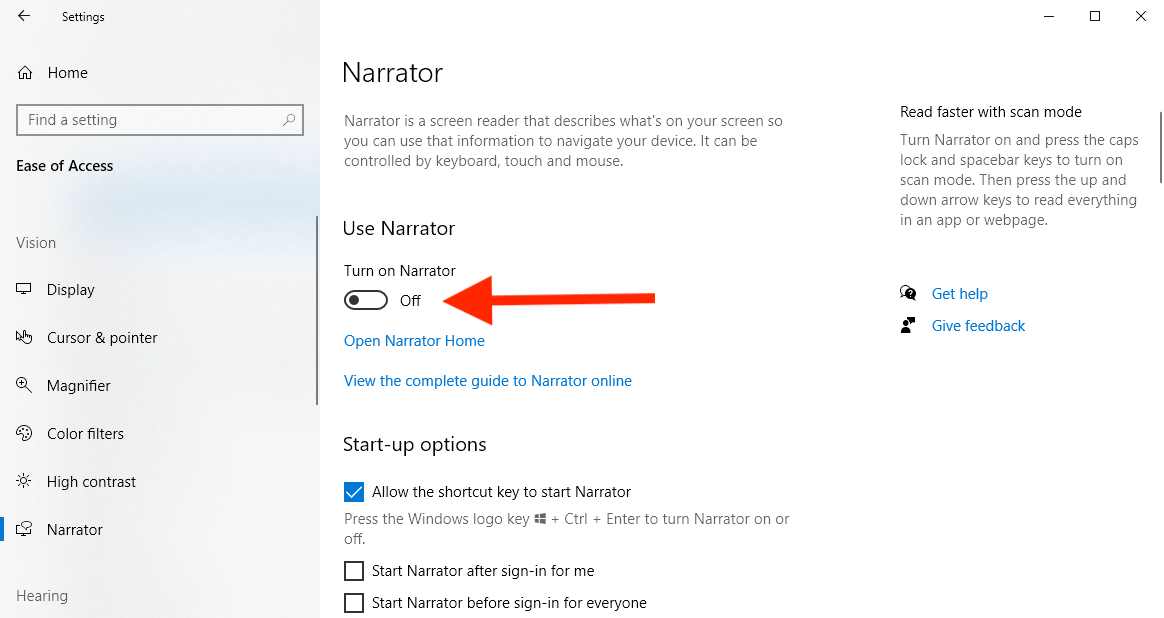Viewport: 1164px width, 618px height.
Task: Click the Get help link
Action: pyautogui.click(x=959, y=293)
